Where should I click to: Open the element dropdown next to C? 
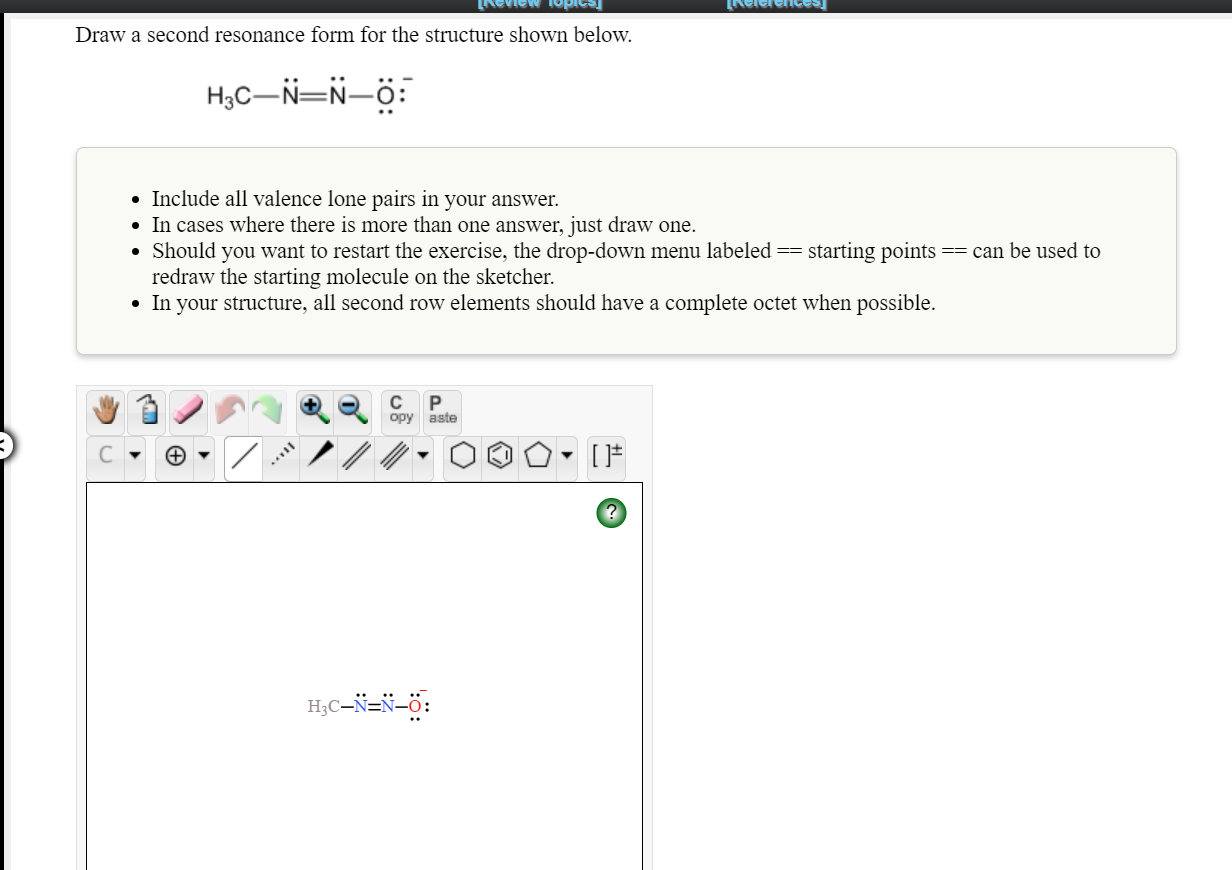pyautogui.click(x=135, y=457)
